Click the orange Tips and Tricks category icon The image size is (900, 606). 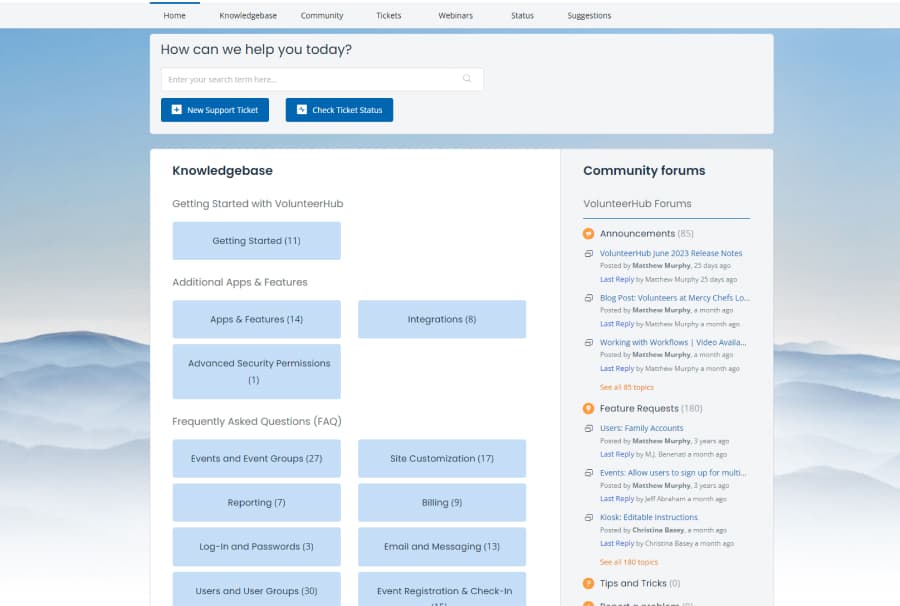[x=588, y=583]
